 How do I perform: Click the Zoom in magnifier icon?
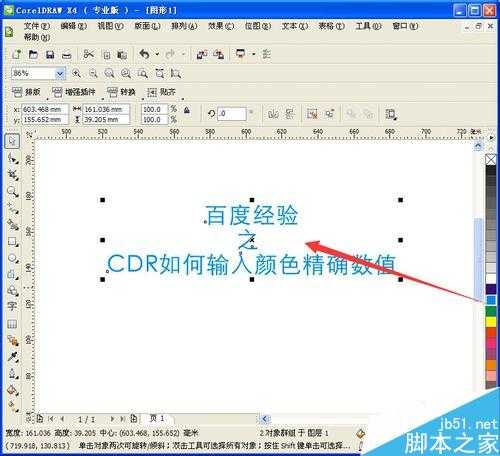click(76, 73)
